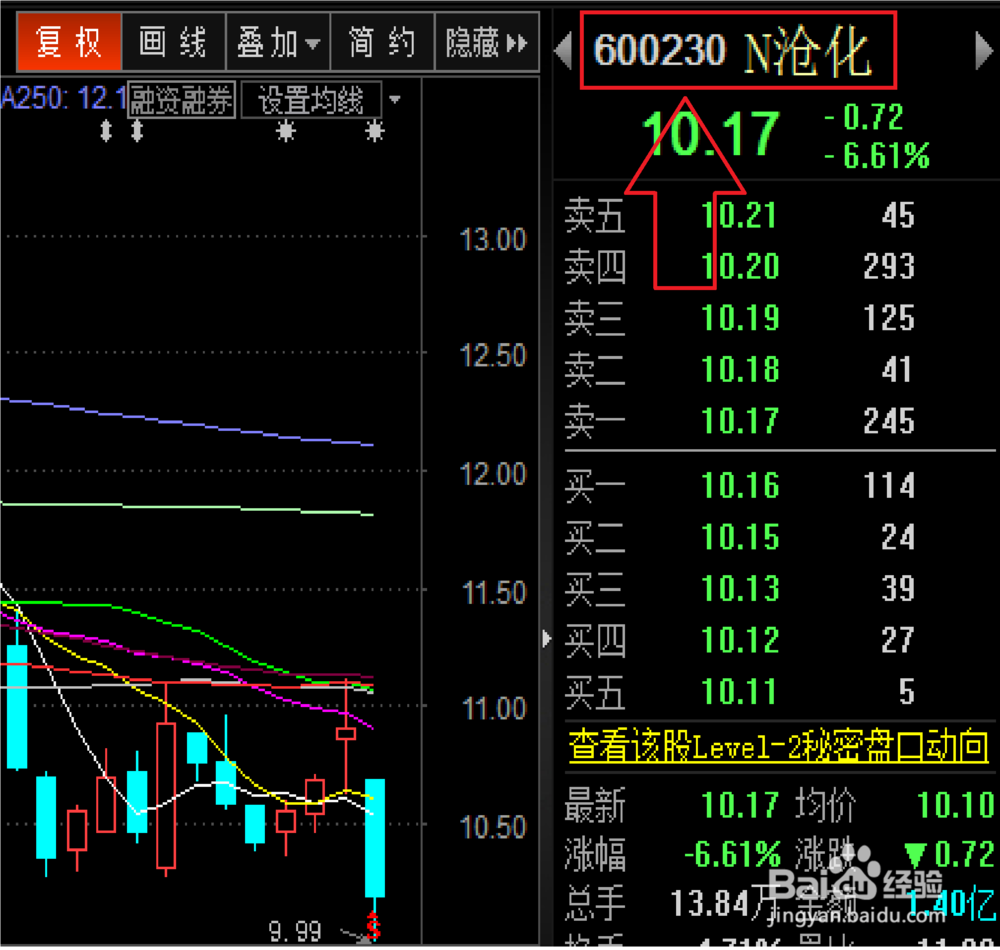Toggle the 复权 adjusted-price mode
Image resolution: width=1000 pixels, height=950 pixels.
point(67,41)
